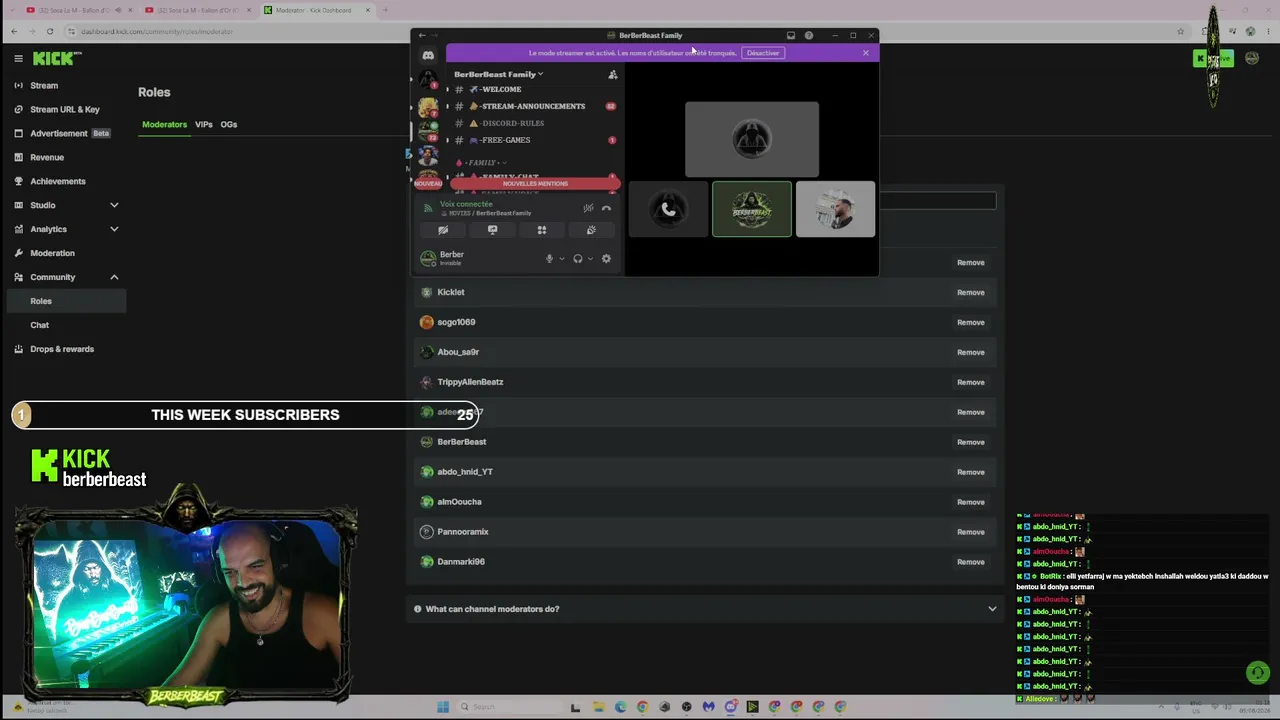Remove Kicklet from moderators
The image size is (1280, 720).
pyautogui.click(x=970, y=293)
